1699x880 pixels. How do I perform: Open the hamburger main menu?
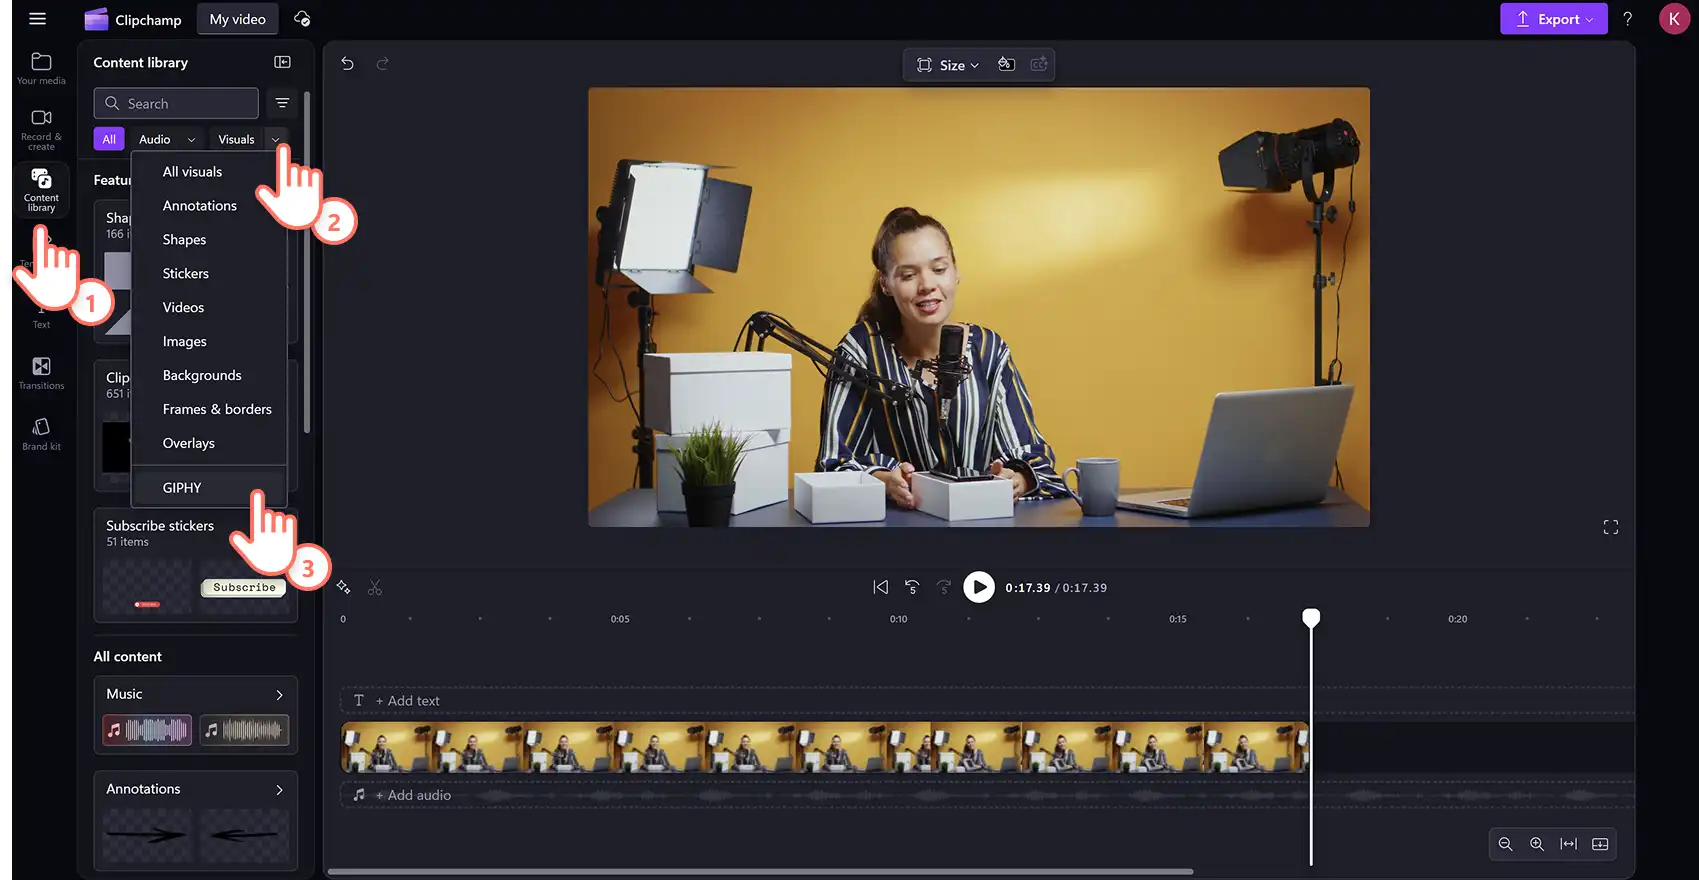pos(38,19)
